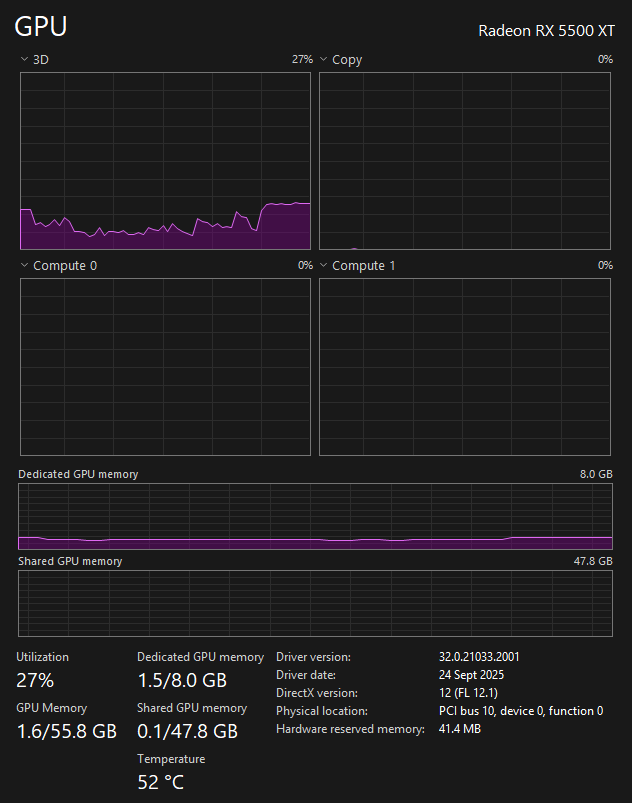Open the Compute 1 engine dropdown chevron
632x803 pixels.
coord(323,265)
